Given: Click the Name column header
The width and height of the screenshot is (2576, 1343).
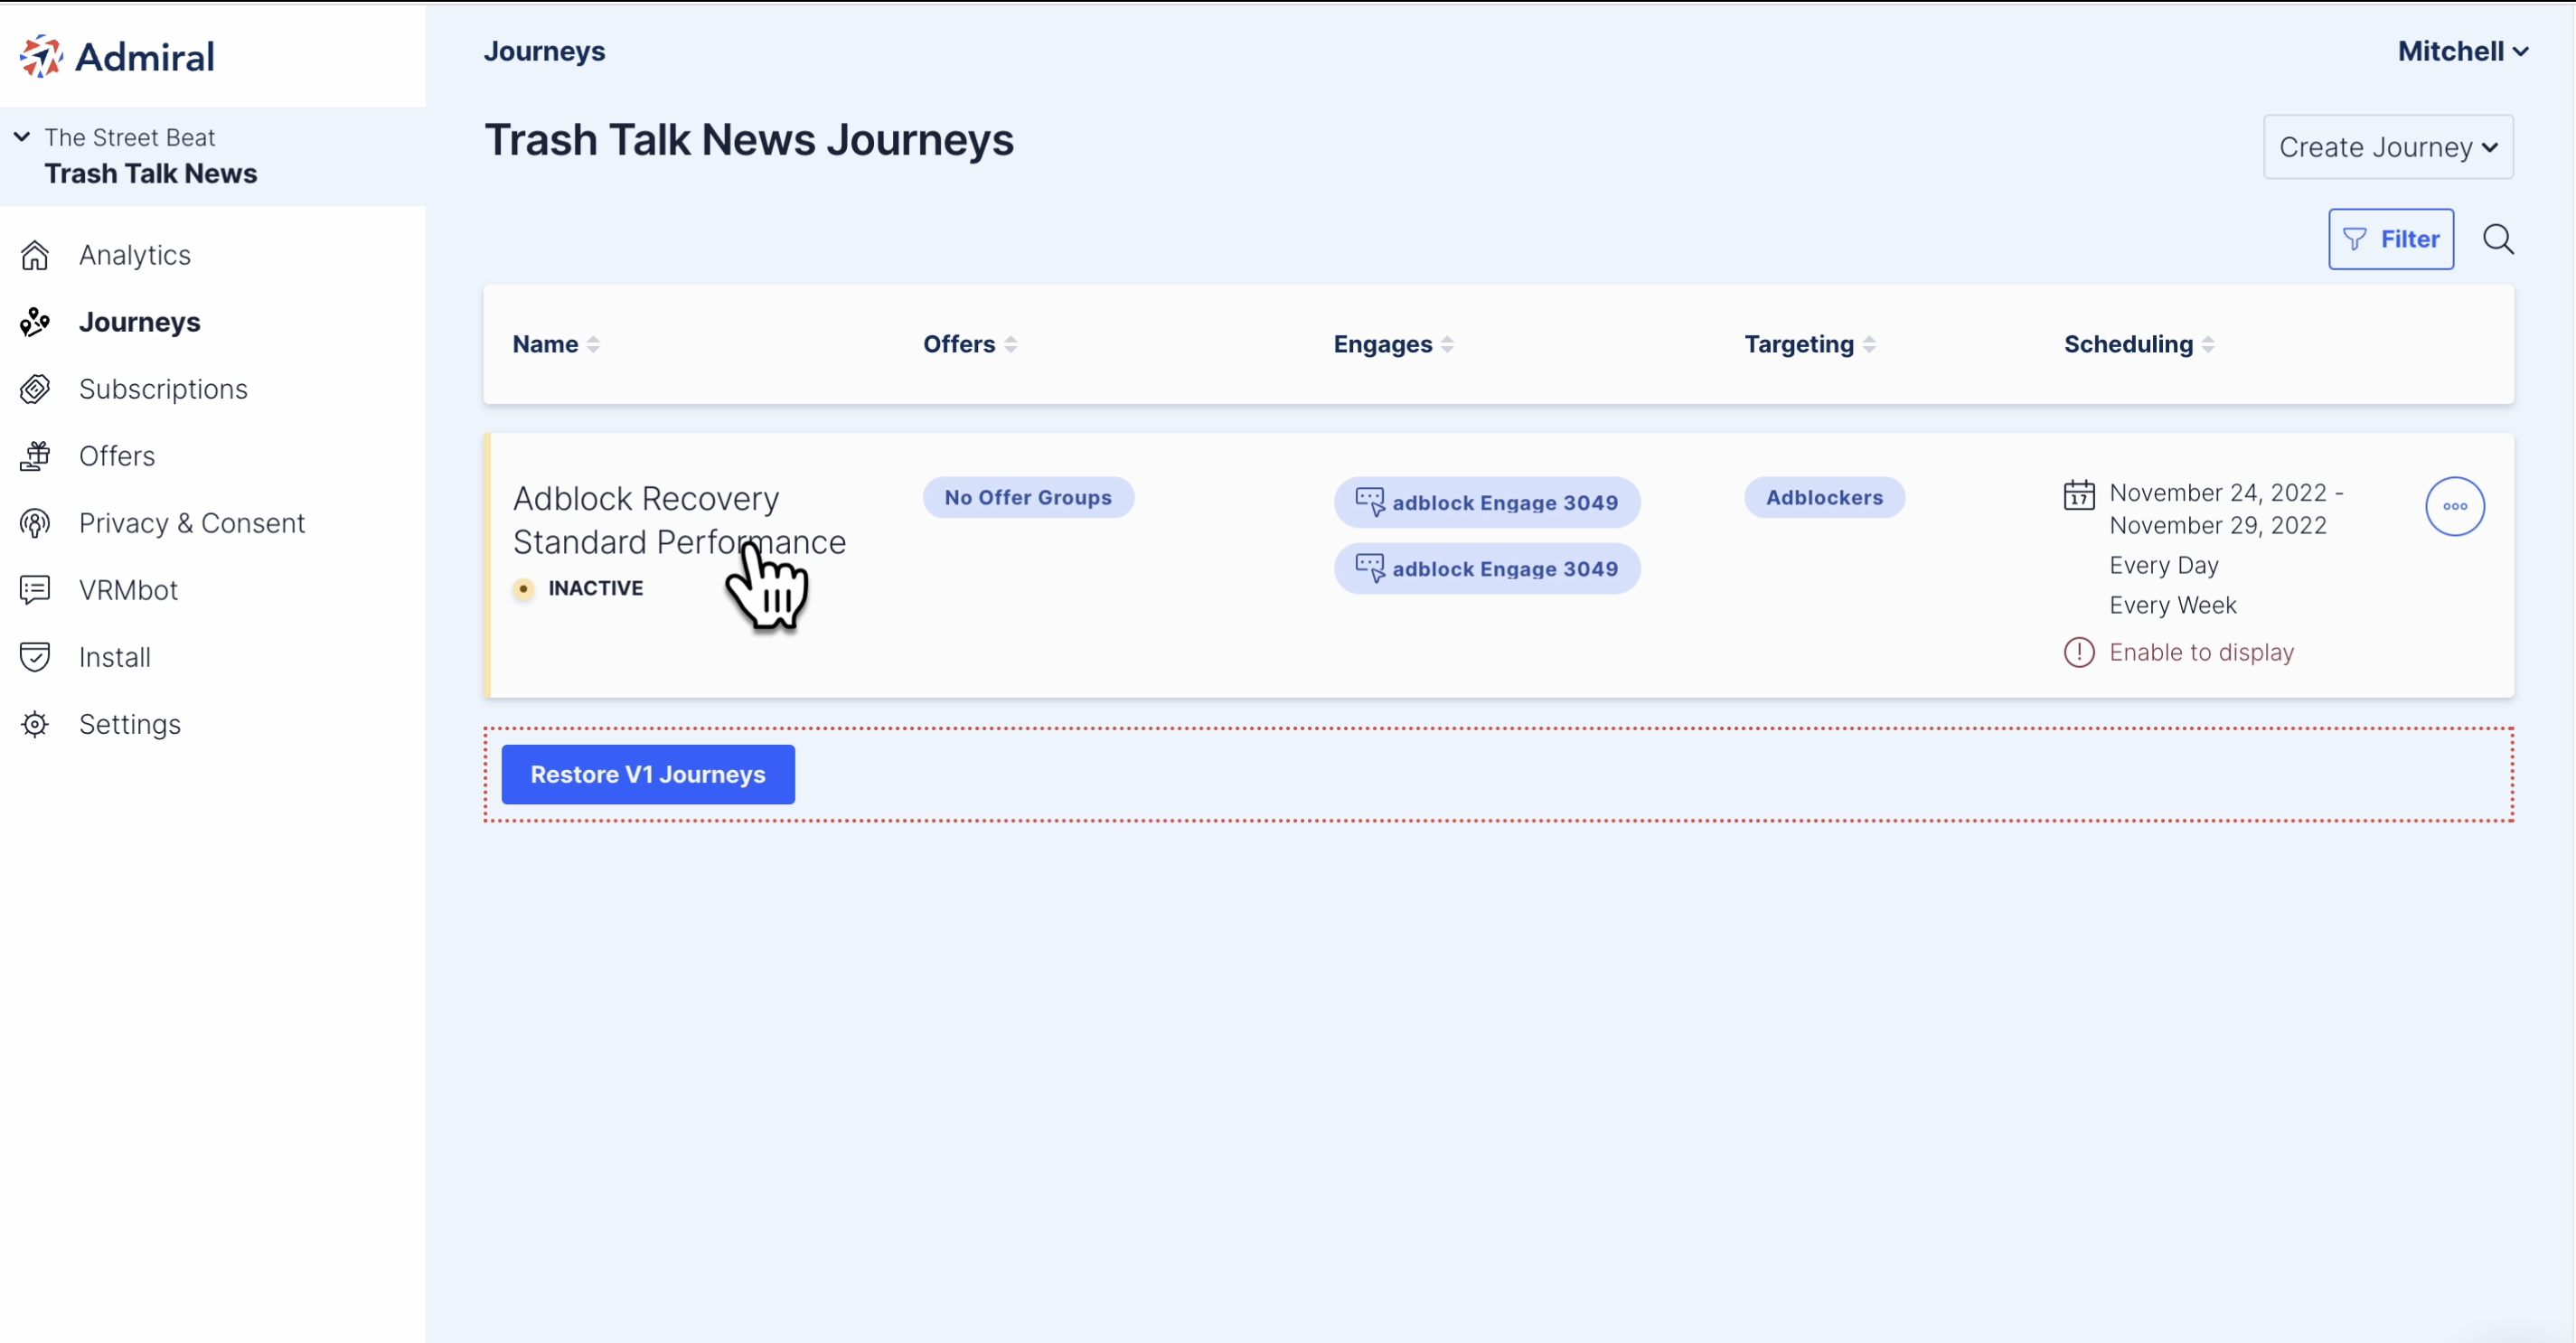Looking at the screenshot, I should (546, 344).
